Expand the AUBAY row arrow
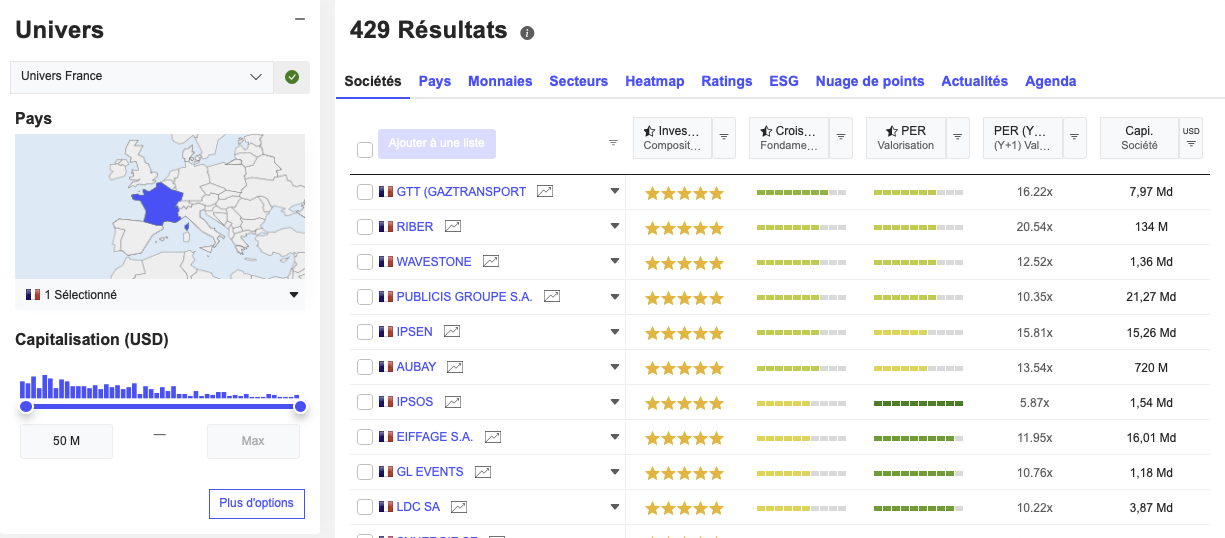The width and height of the screenshot is (1225, 538). (615, 367)
